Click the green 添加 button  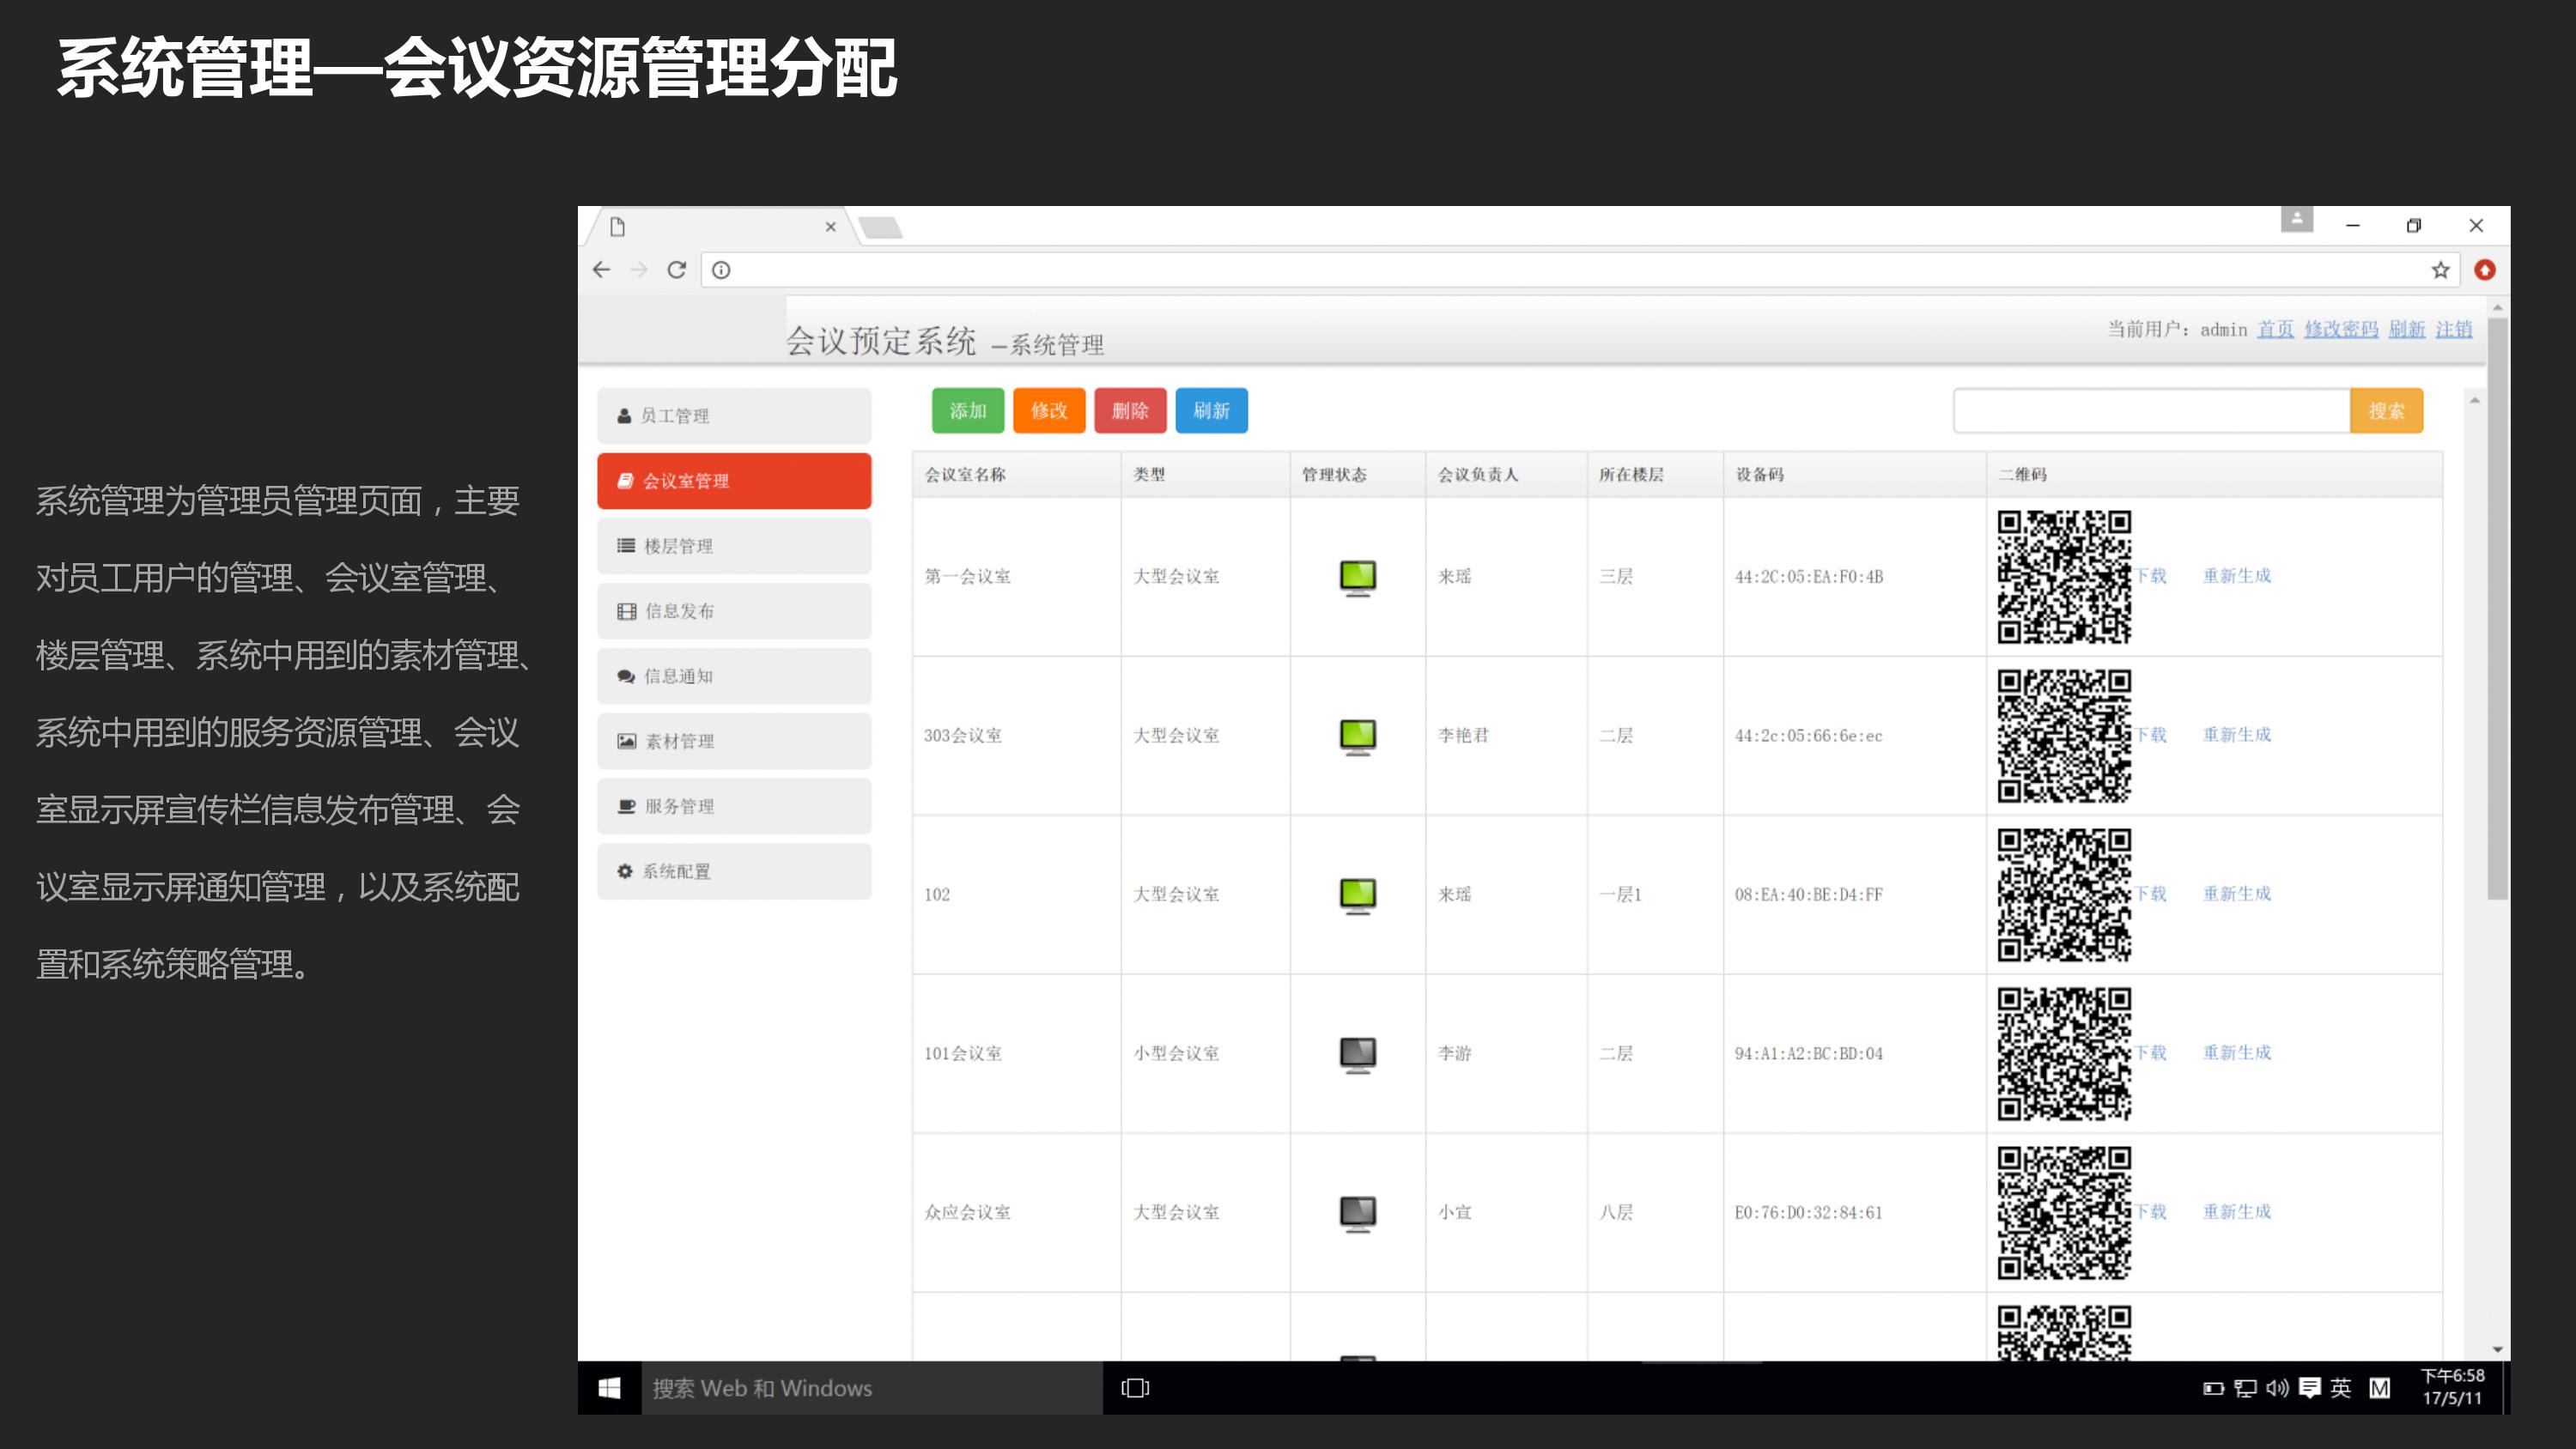click(968, 411)
